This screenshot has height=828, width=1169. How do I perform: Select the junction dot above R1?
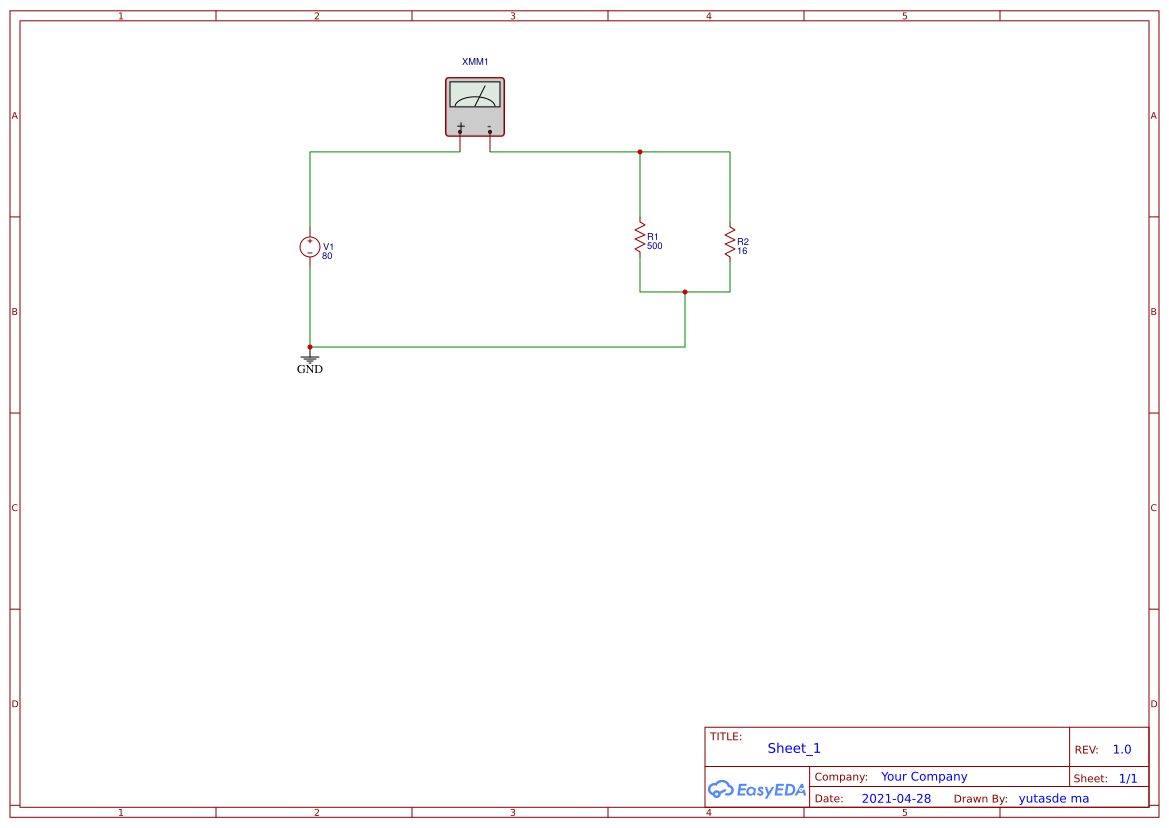coord(640,152)
